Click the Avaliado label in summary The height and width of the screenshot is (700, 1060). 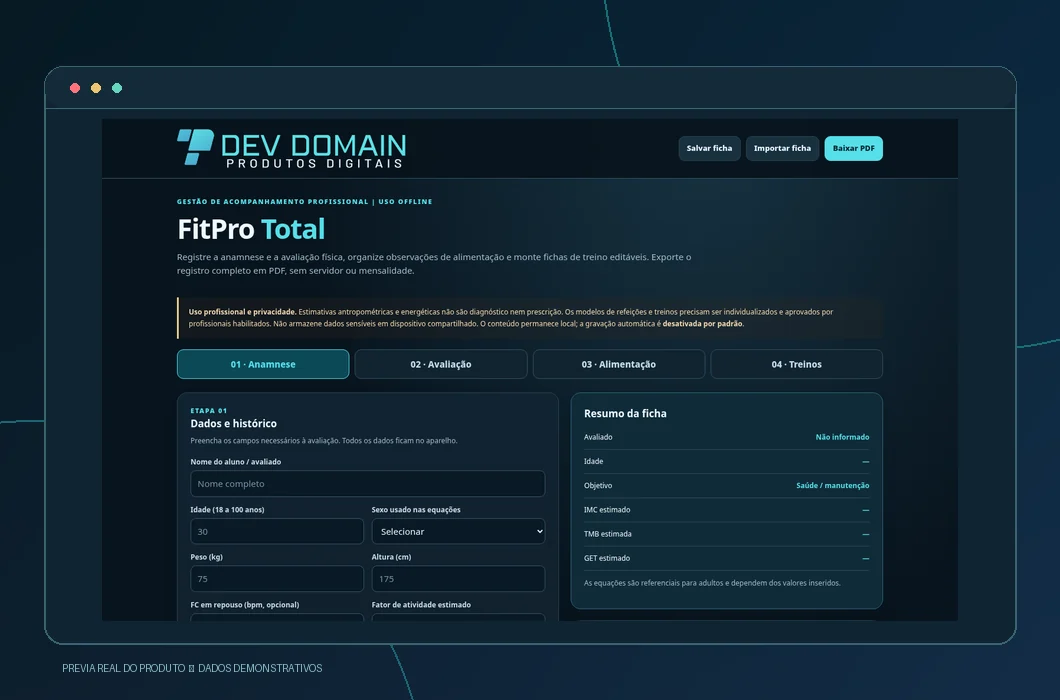click(598, 437)
